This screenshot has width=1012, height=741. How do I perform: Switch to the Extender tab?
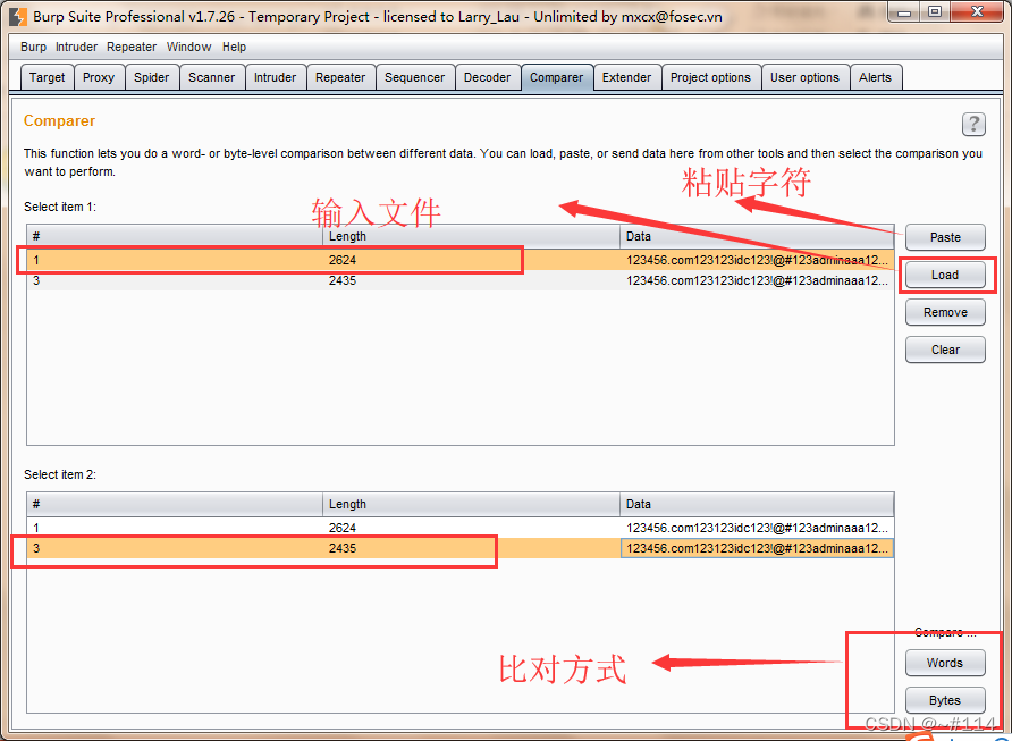click(627, 77)
